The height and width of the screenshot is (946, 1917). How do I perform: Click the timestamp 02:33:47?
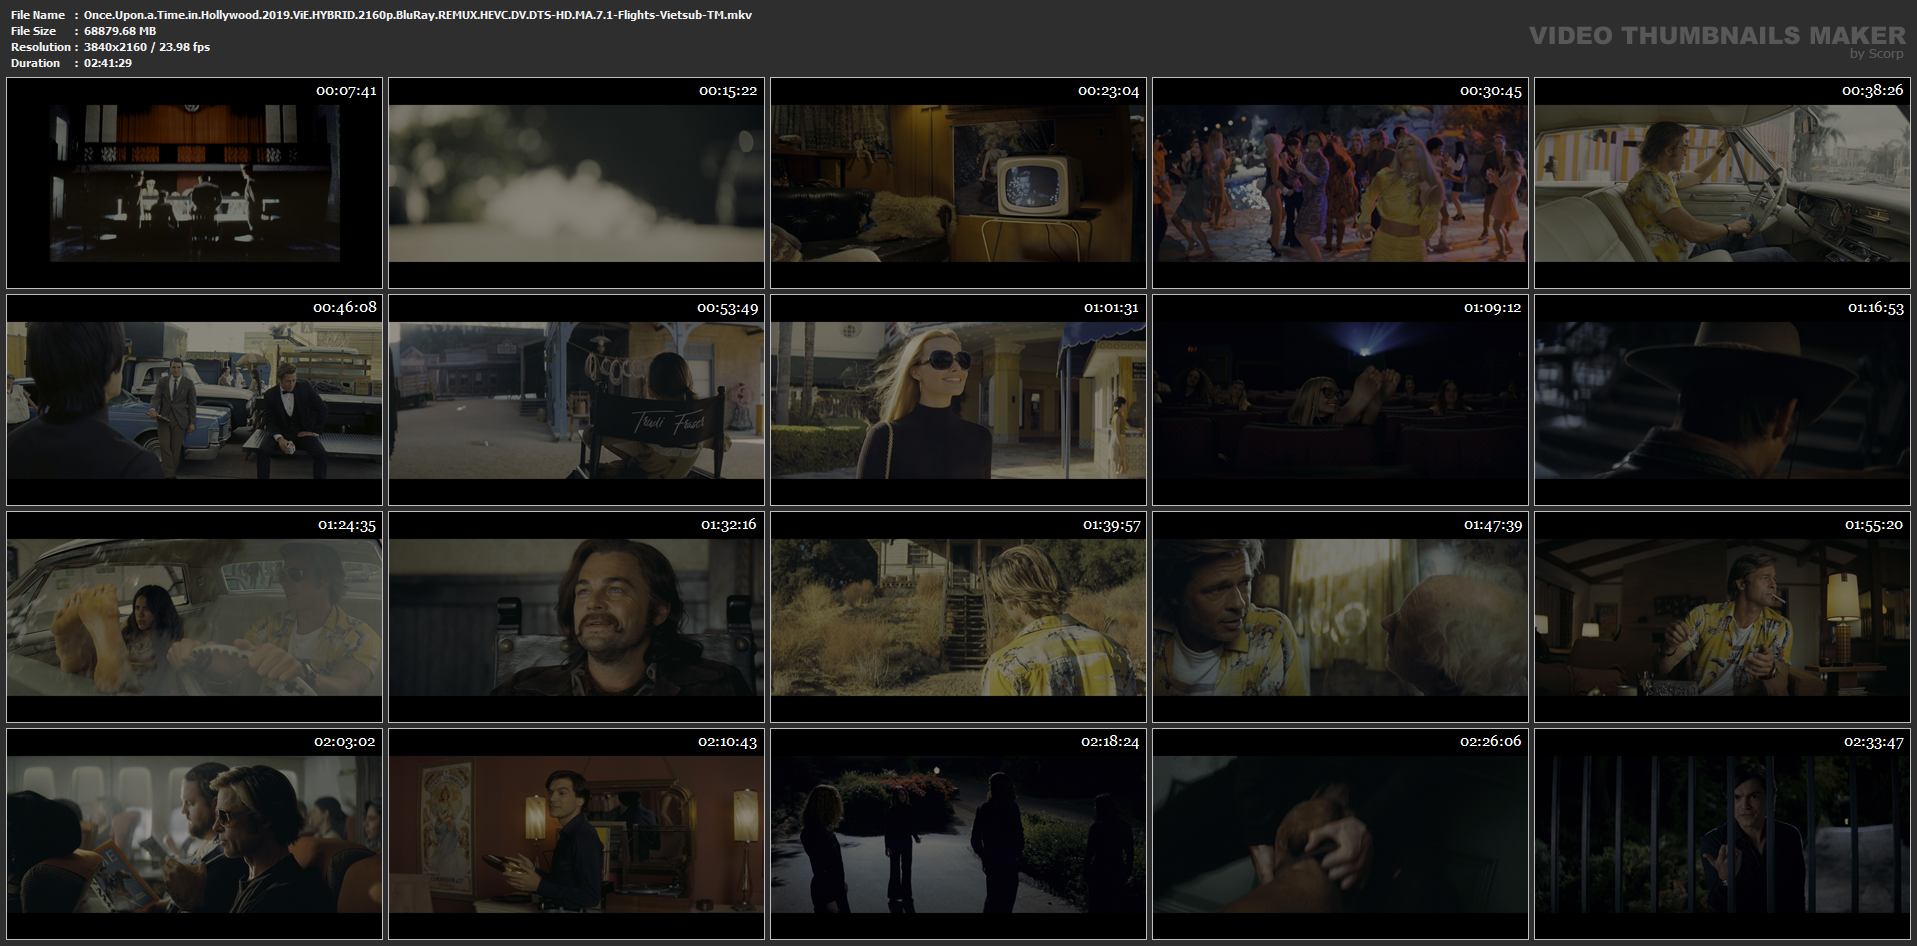pyautogui.click(x=1874, y=742)
